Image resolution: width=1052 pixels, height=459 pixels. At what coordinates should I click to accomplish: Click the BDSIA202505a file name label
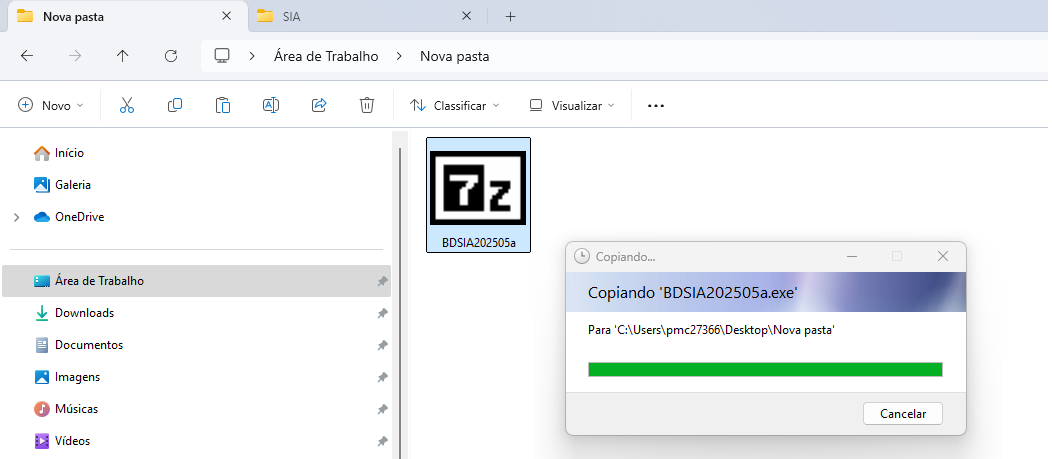pyautogui.click(x=478, y=242)
